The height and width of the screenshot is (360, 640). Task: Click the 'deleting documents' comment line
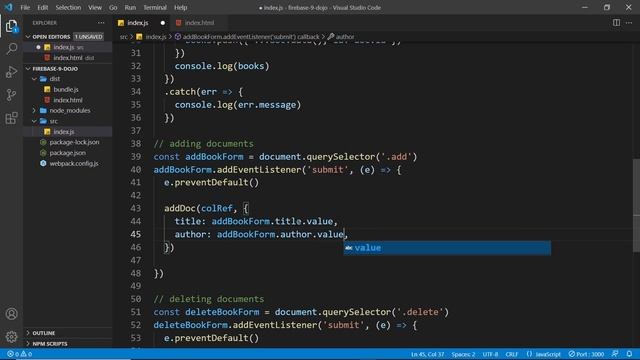pyautogui.click(x=209, y=299)
